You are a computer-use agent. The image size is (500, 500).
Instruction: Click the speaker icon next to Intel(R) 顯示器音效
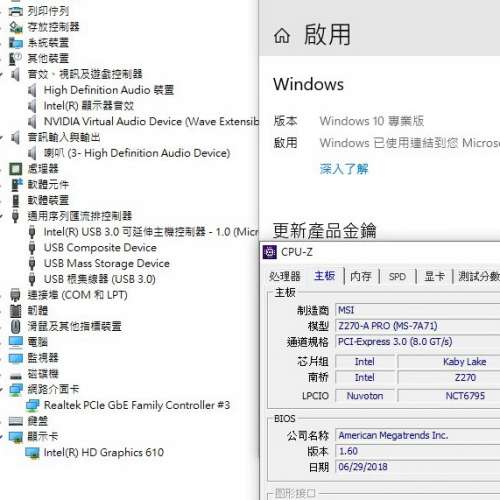(x=32, y=106)
